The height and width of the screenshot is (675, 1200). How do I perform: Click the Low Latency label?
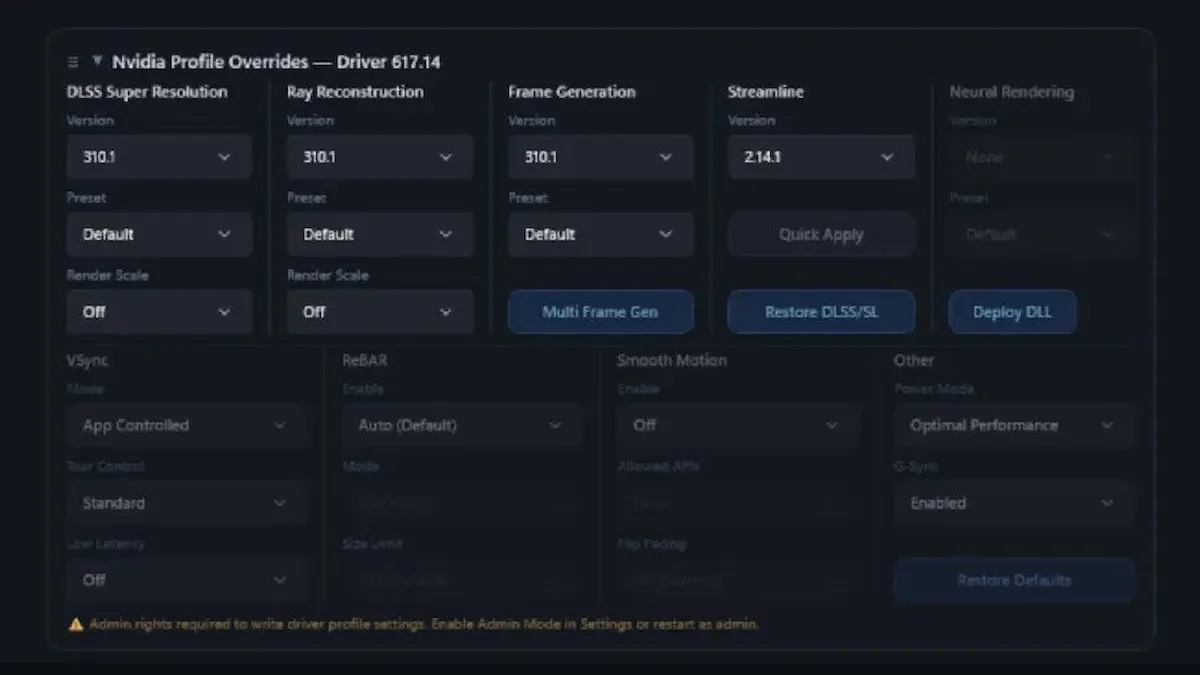[106, 544]
